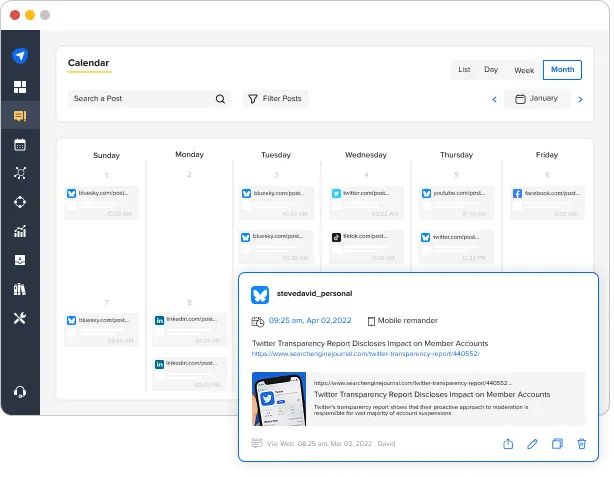Open Sunday's 10:22 AM bluesky post card

tap(101, 203)
